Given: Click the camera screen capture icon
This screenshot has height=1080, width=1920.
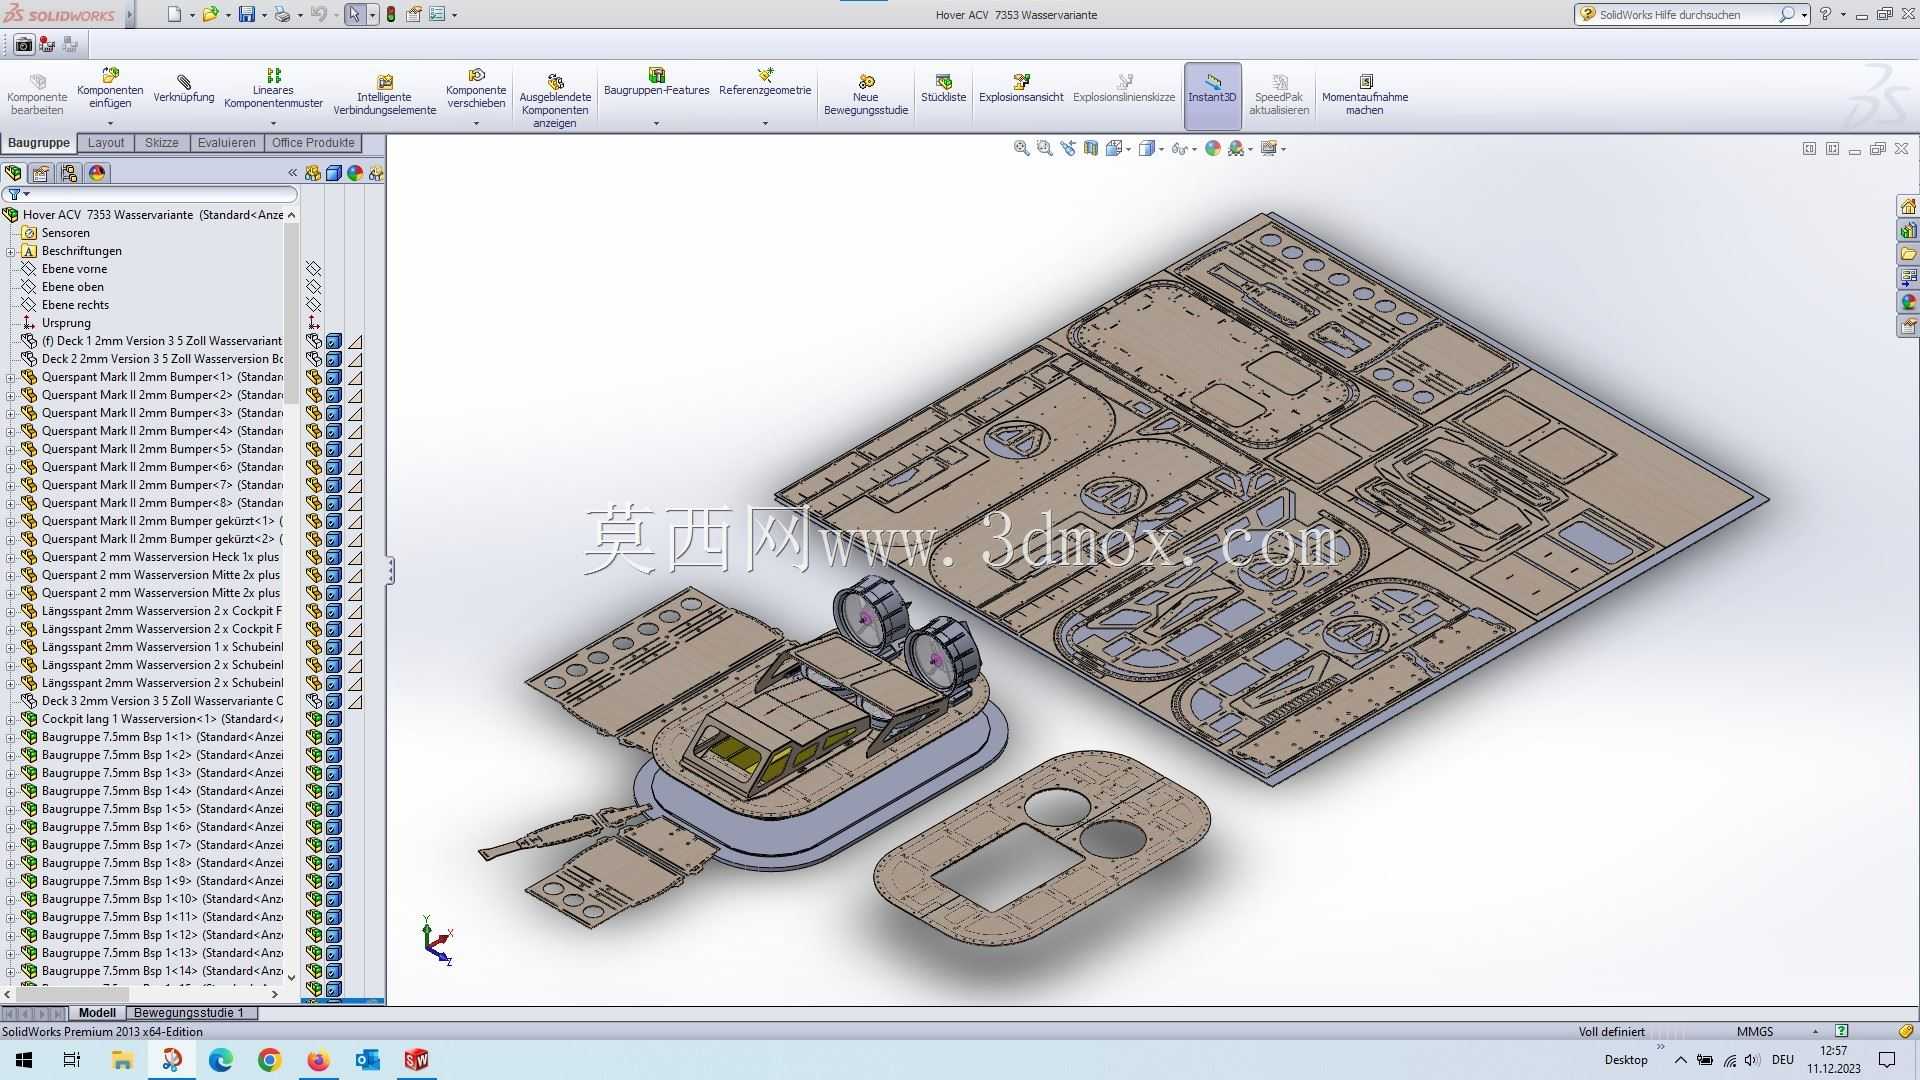Looking at the screenshot, I should pos(24,44).
